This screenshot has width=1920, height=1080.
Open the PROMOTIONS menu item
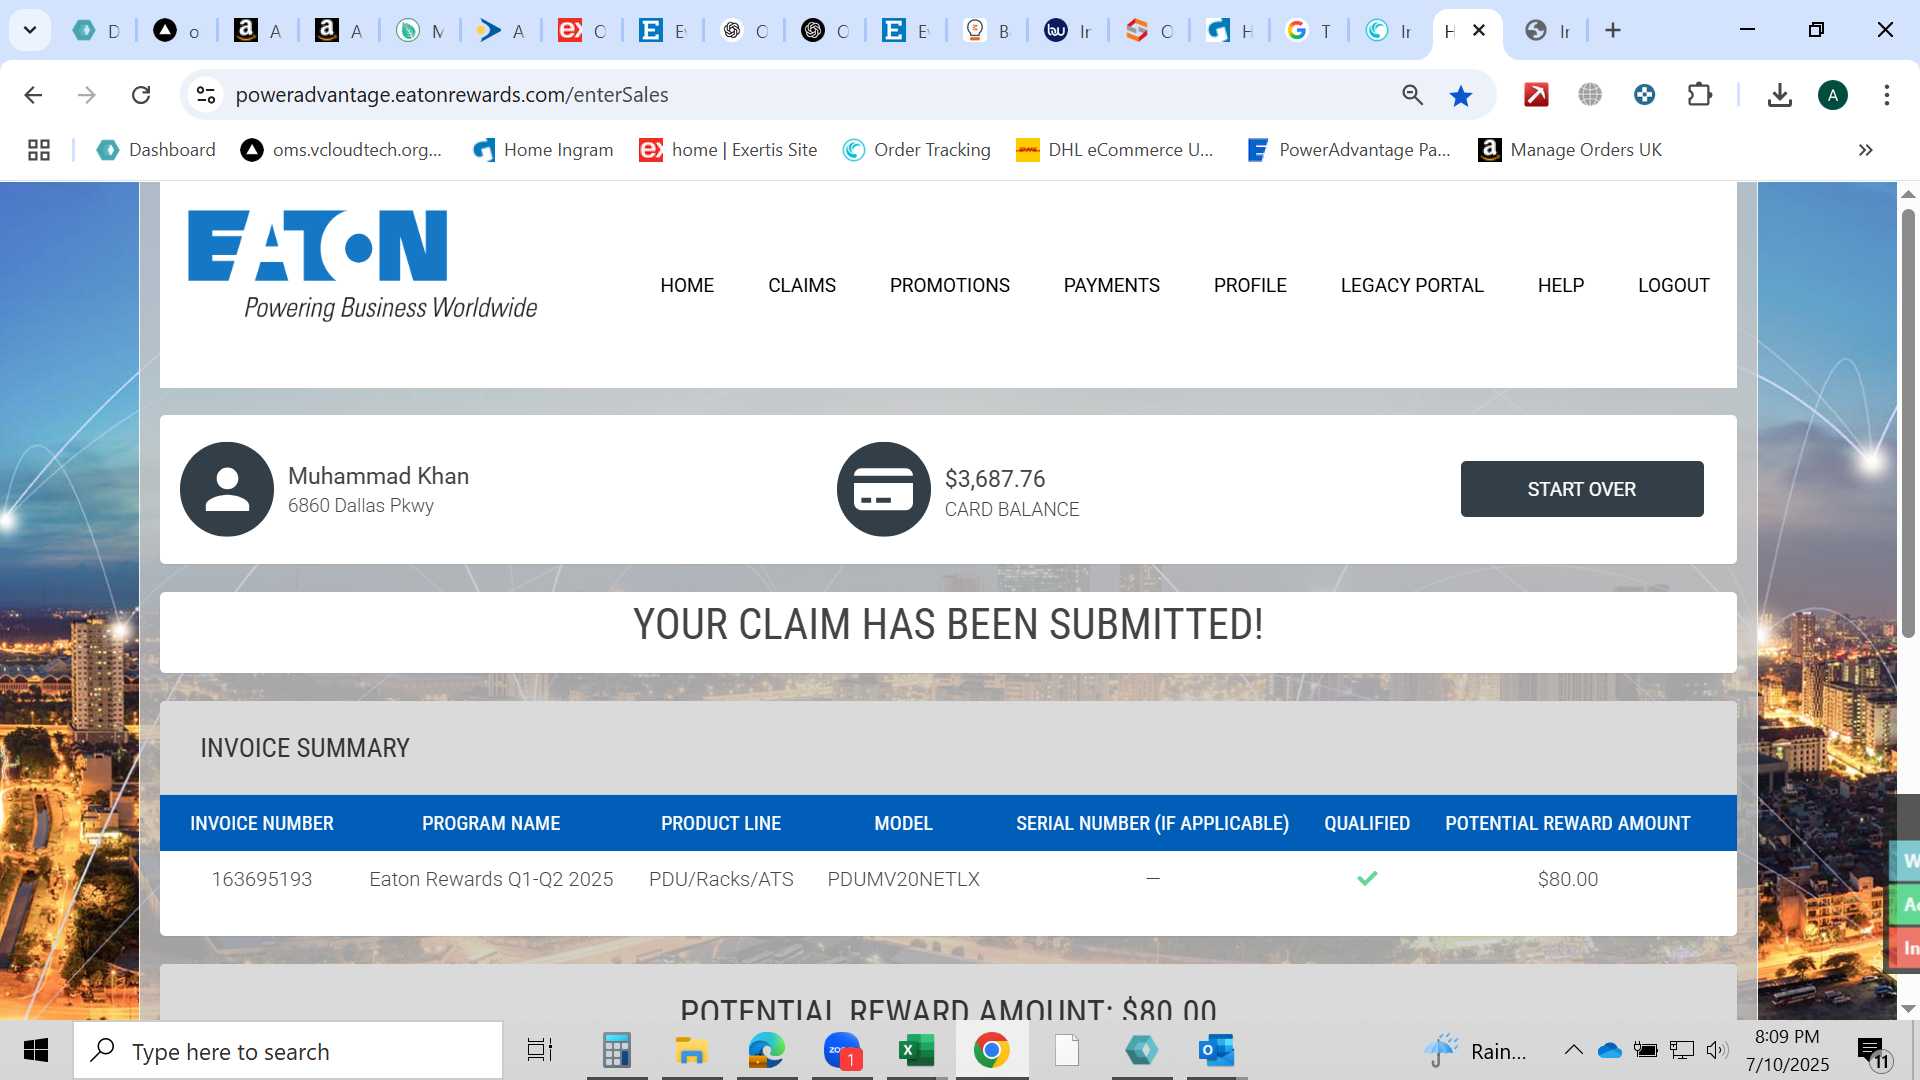950,286
